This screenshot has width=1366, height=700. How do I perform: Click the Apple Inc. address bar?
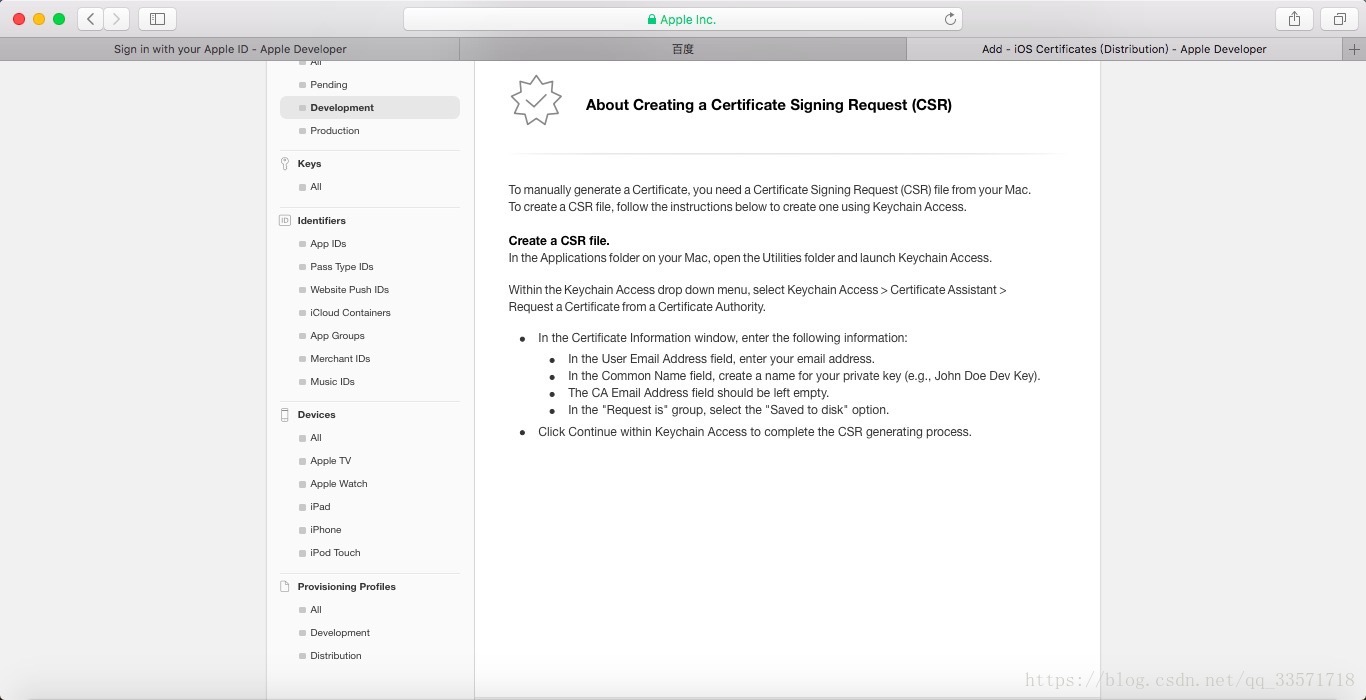[x=682, y=19]
